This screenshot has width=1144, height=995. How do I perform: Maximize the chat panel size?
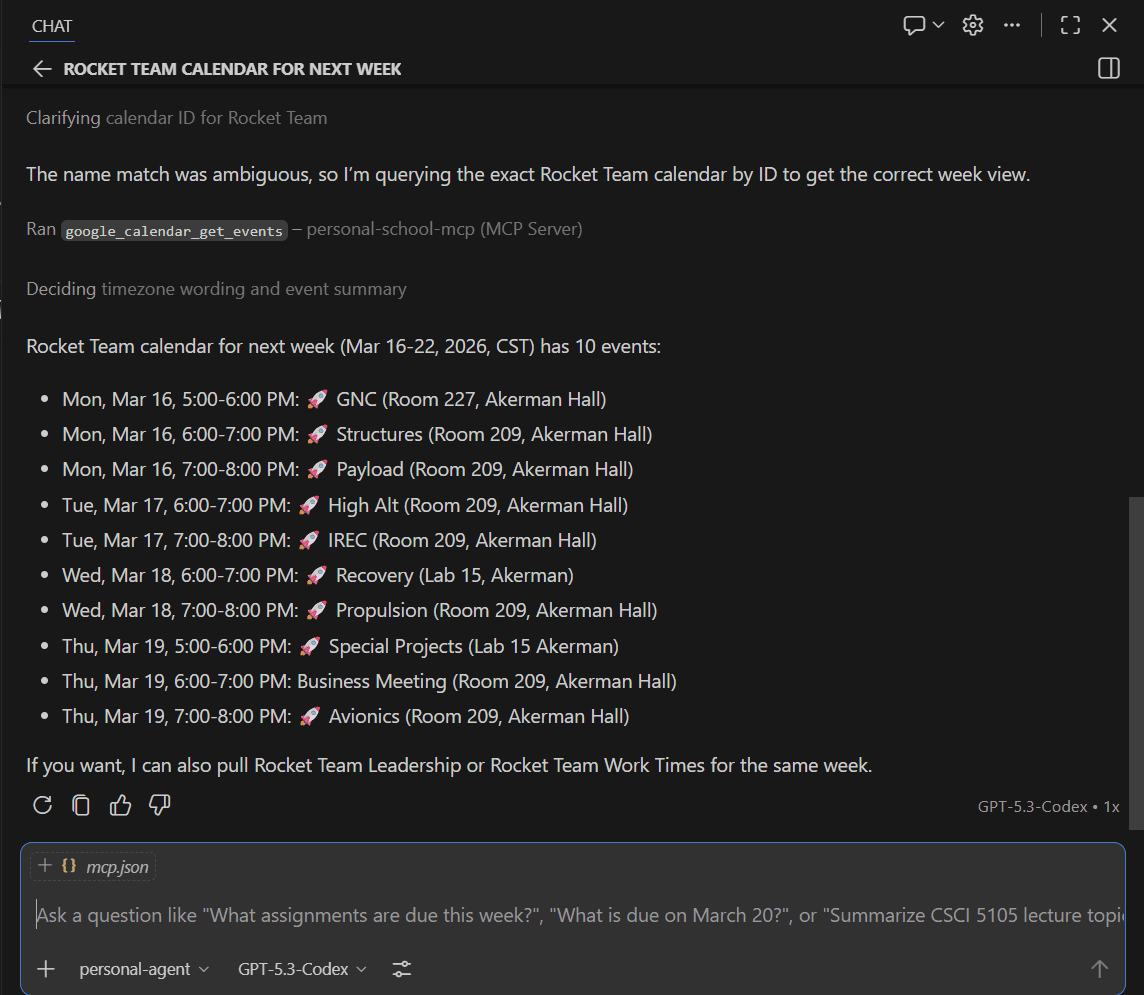click(x=1070, y=26)
